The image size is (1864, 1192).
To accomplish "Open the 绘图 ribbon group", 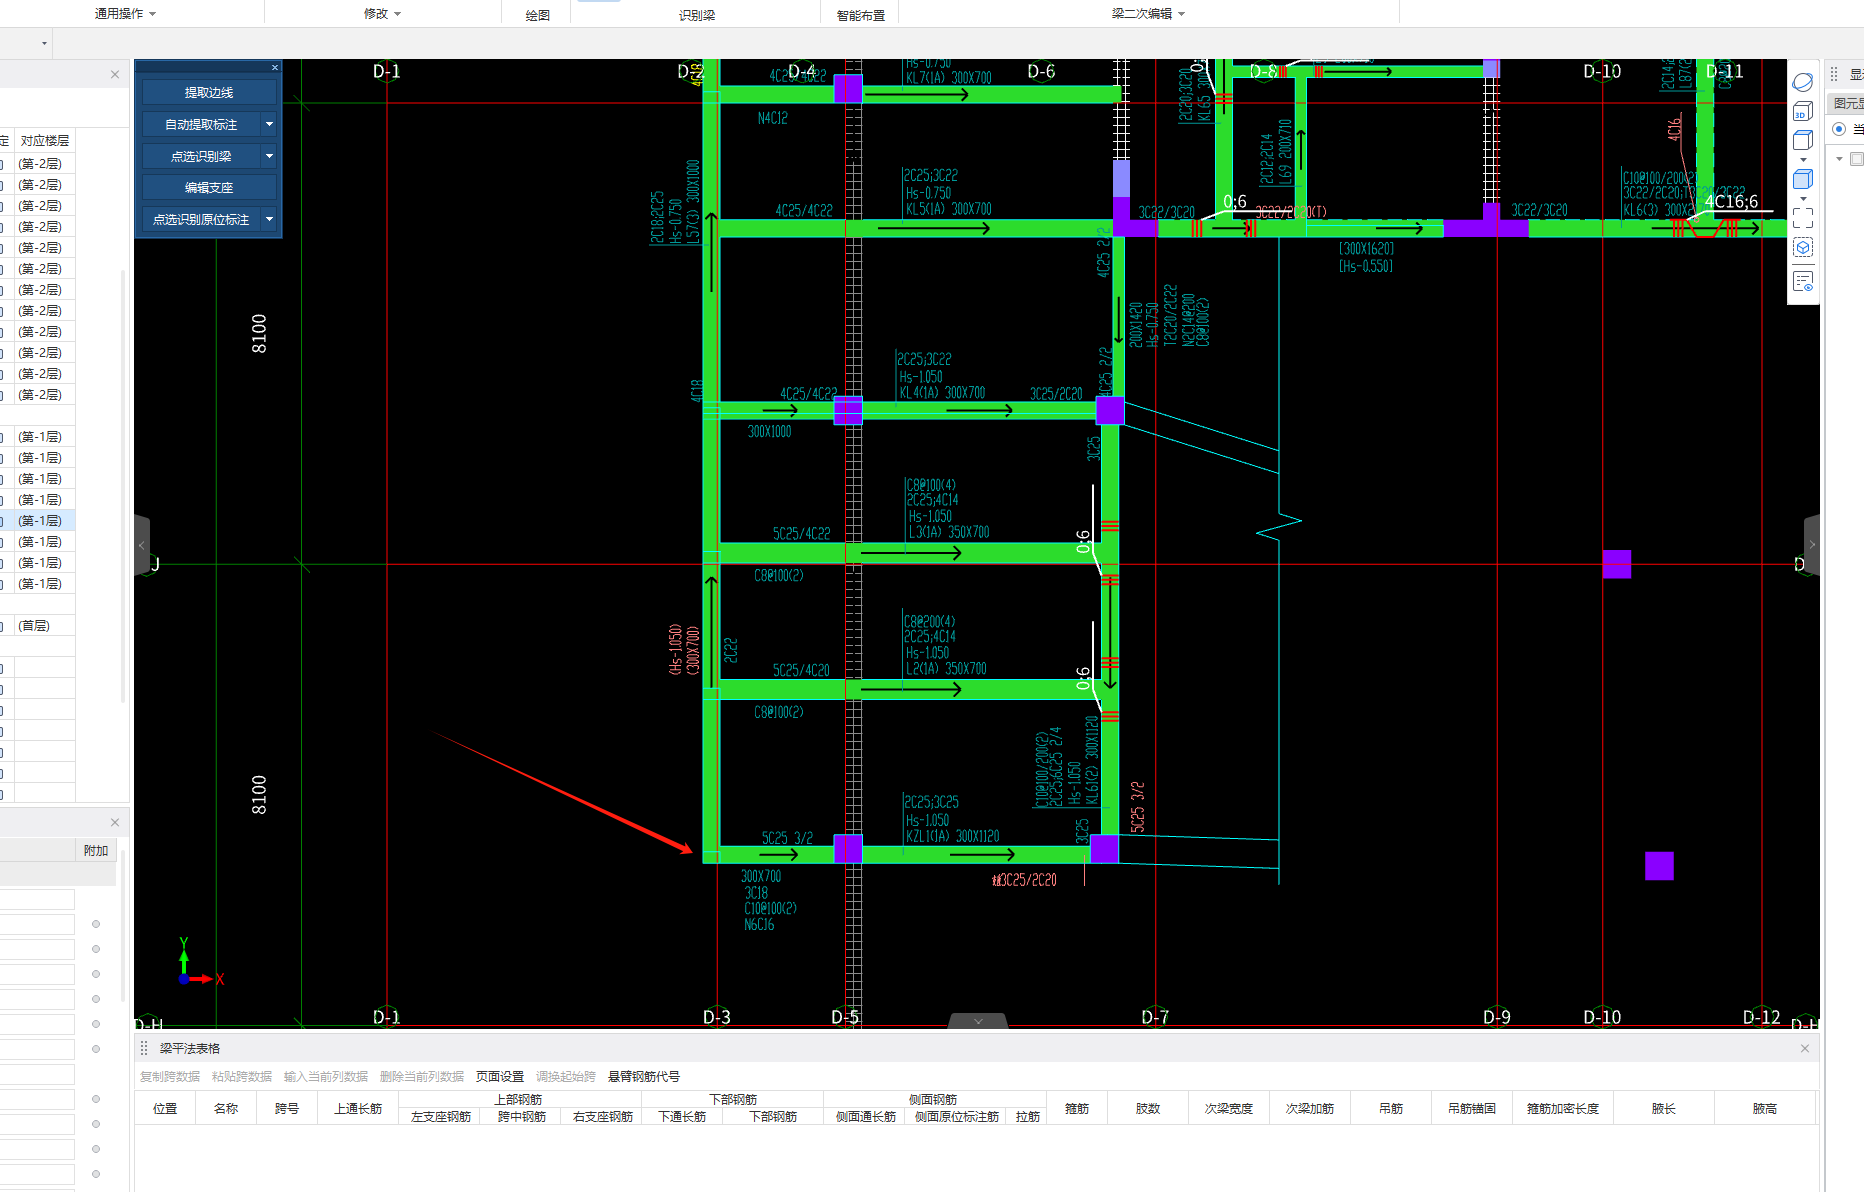I will 538,15.
